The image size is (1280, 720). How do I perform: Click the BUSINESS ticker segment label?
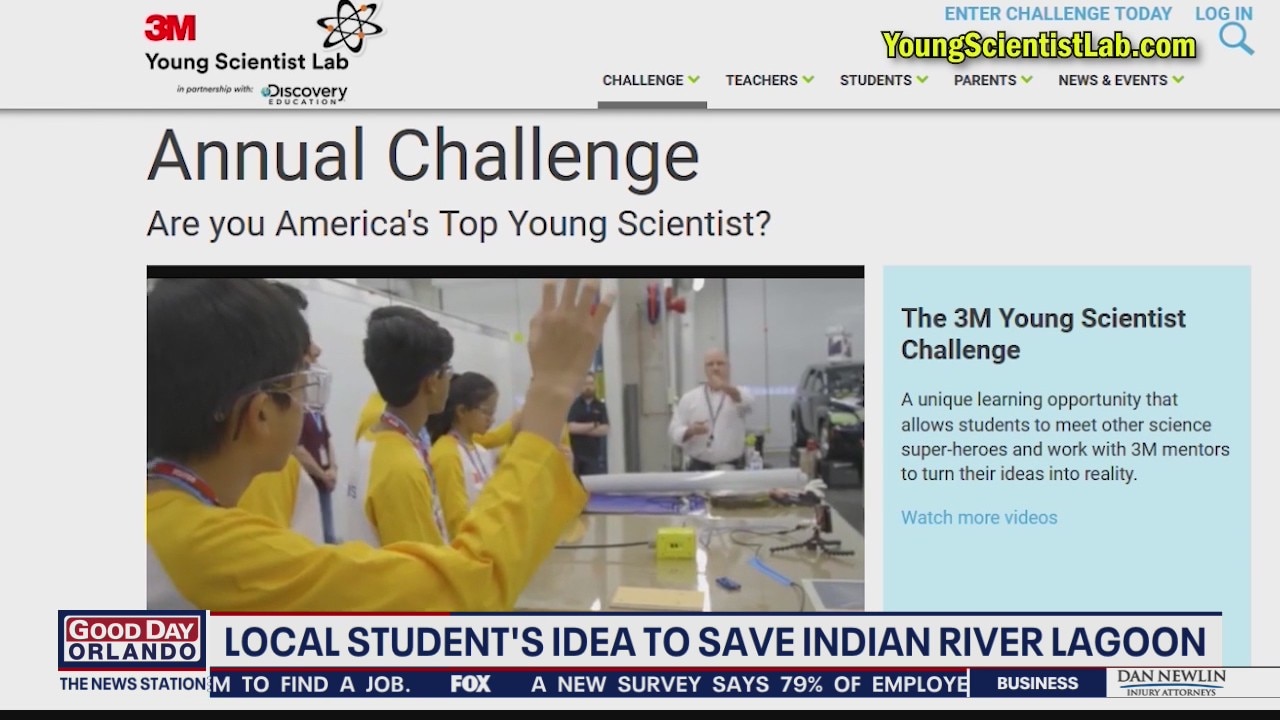pos(1037,684)
